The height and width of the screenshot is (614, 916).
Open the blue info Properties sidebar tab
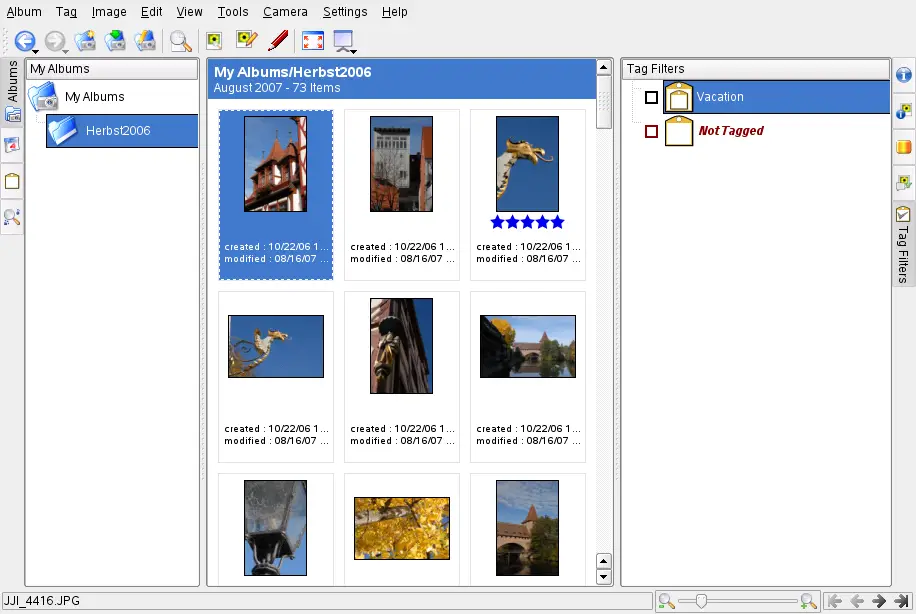point(904,76)
